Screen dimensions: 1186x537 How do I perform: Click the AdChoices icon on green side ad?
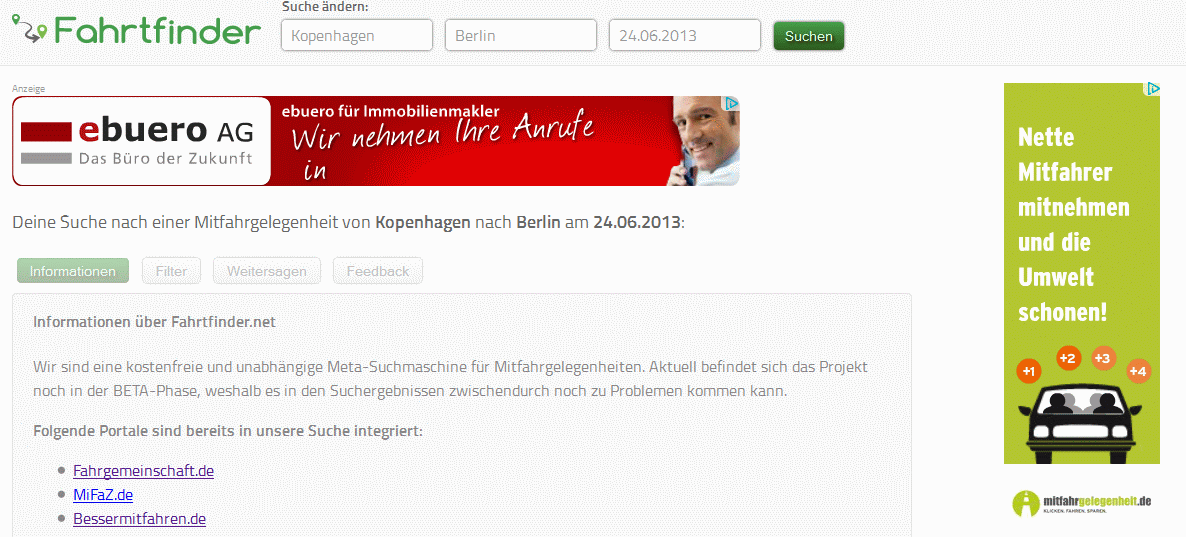coord(1152,89)
